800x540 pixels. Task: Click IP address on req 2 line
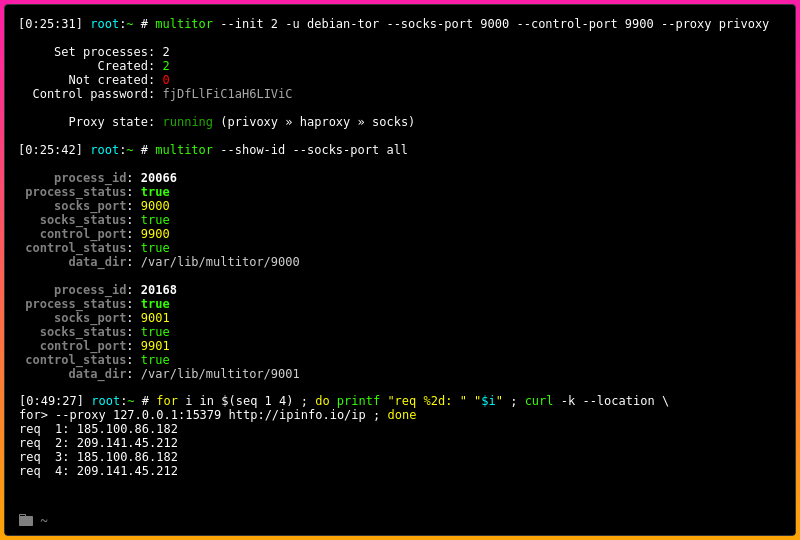point(127,443)
